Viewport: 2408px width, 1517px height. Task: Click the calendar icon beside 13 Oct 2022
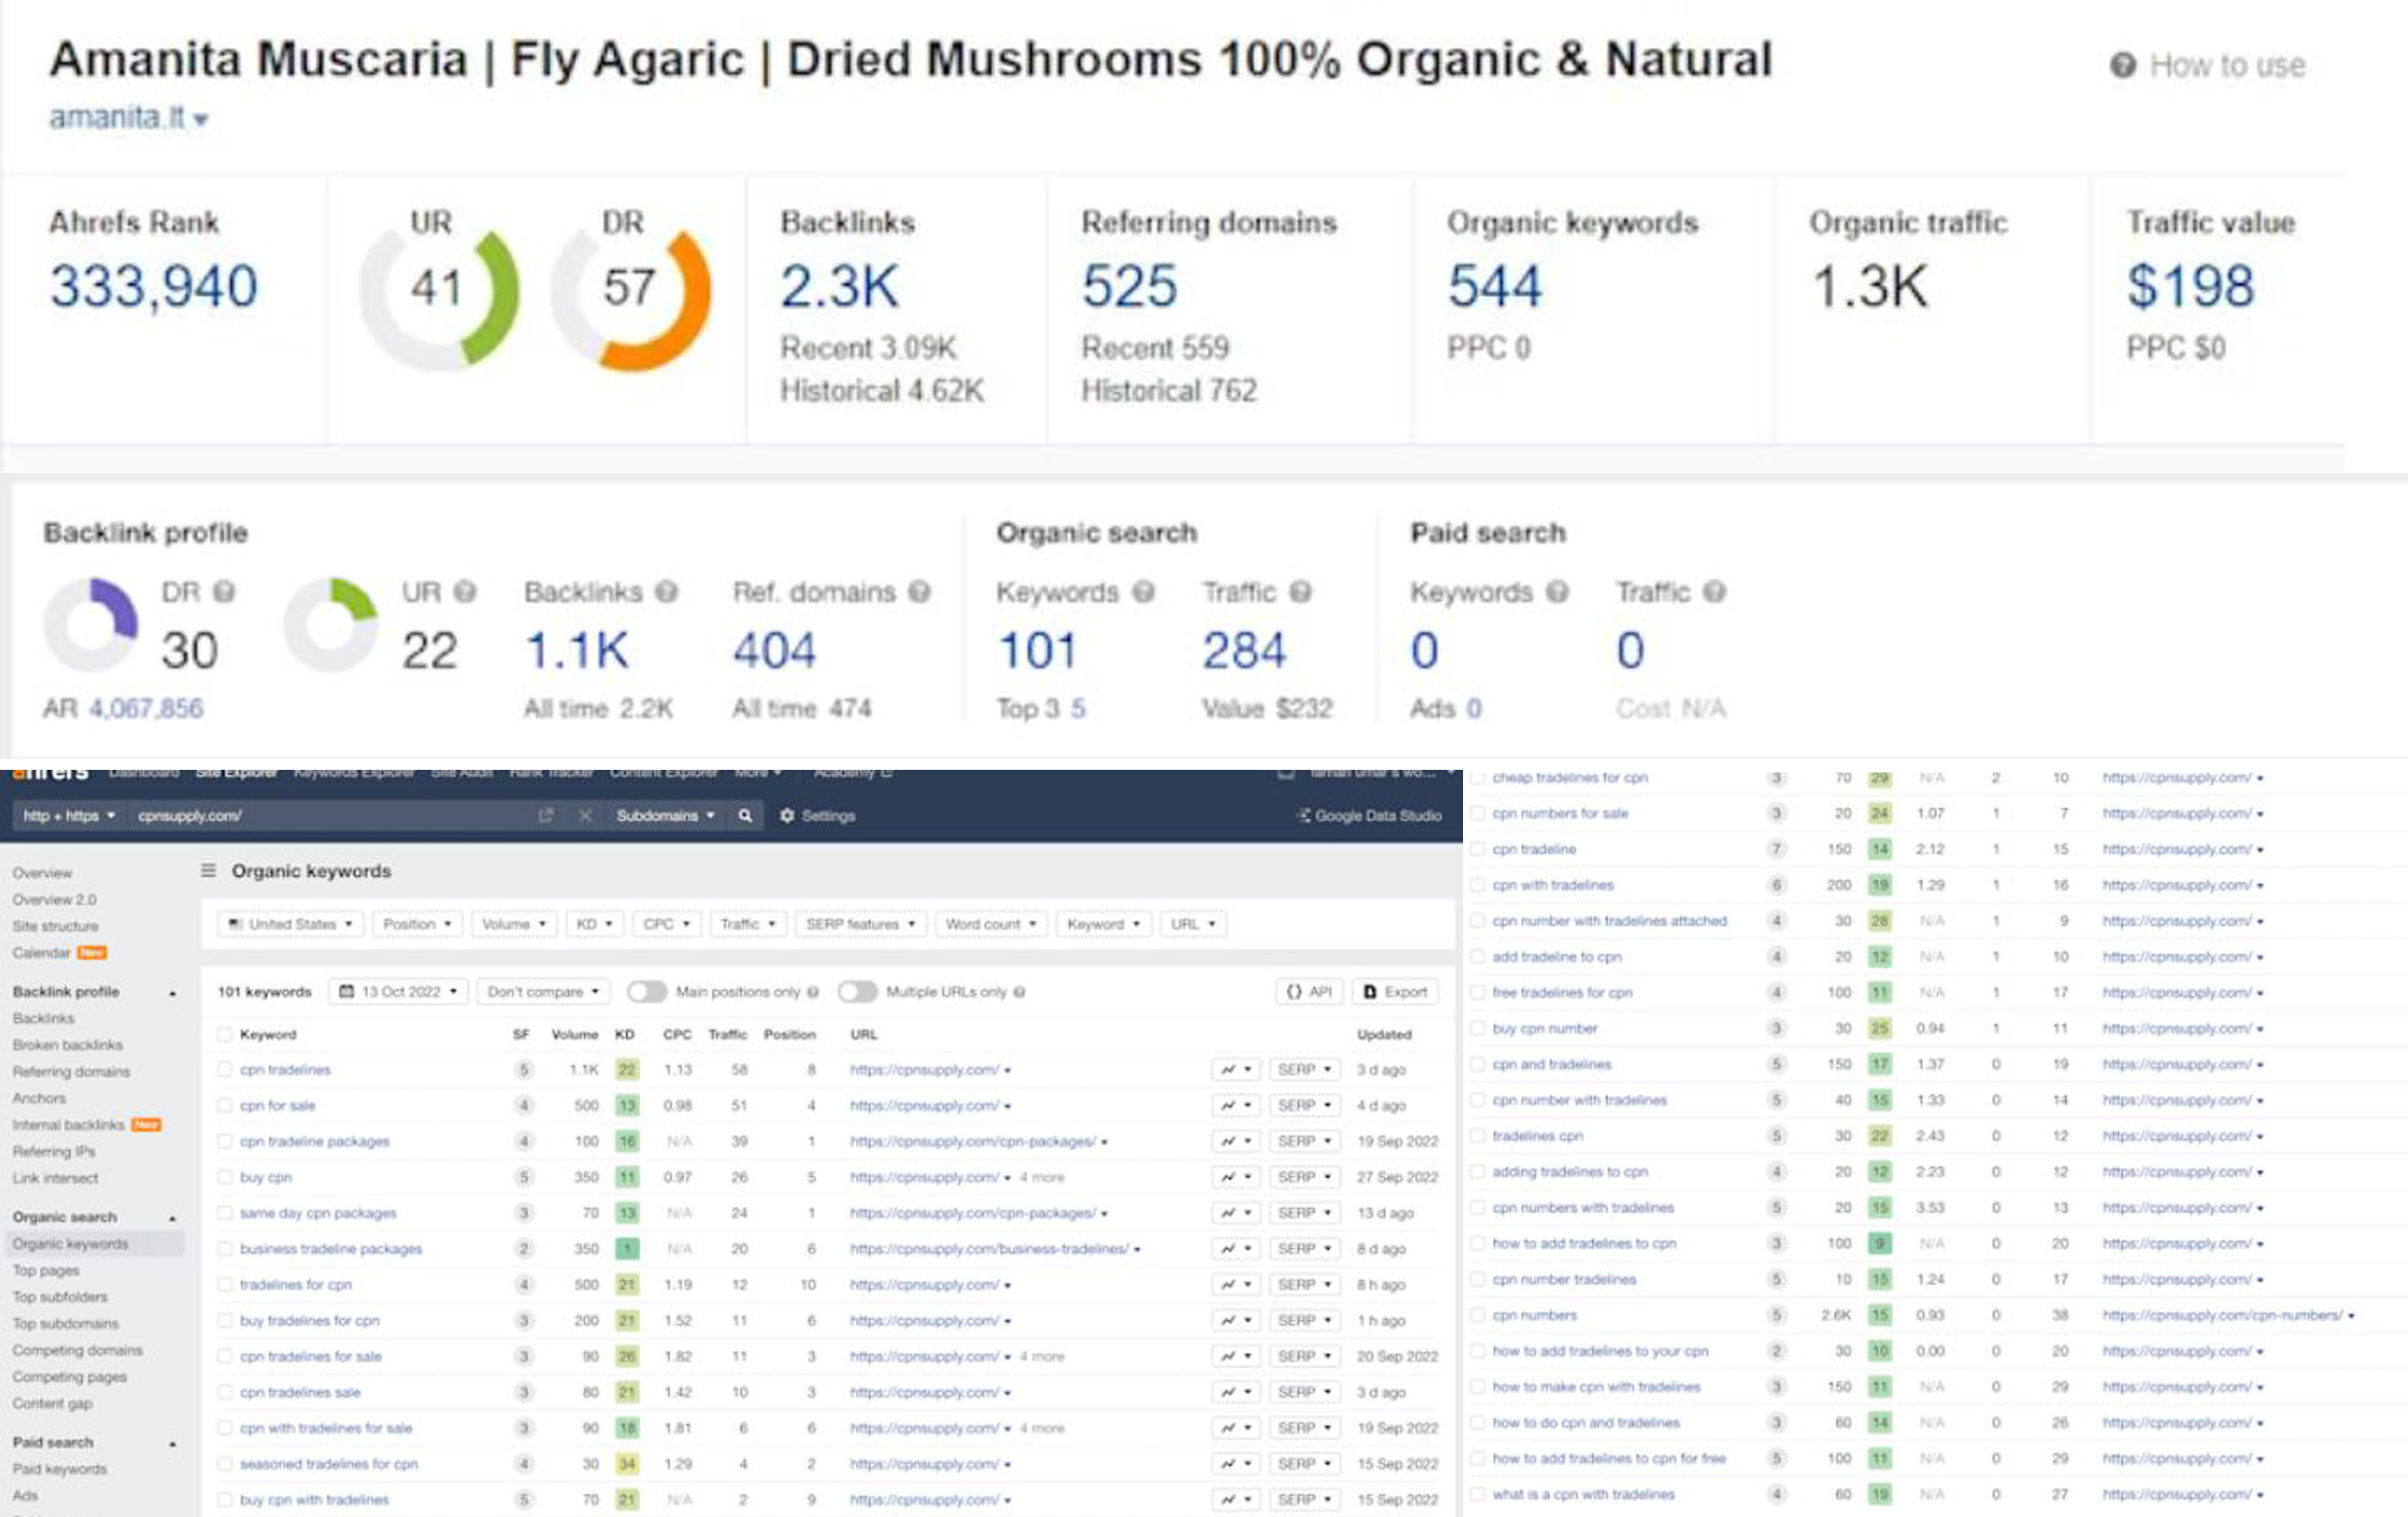346,991
